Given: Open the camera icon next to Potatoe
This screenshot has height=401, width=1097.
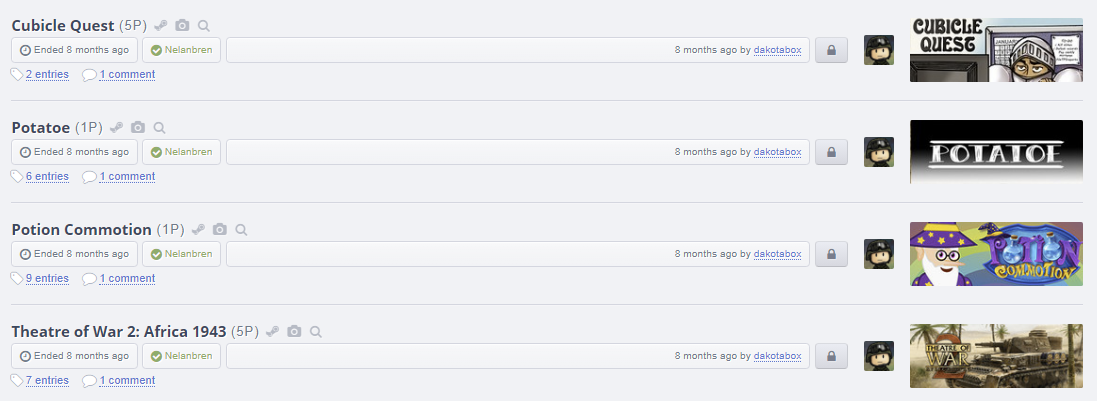Looking at the screenshot, I should coord(138,128).
